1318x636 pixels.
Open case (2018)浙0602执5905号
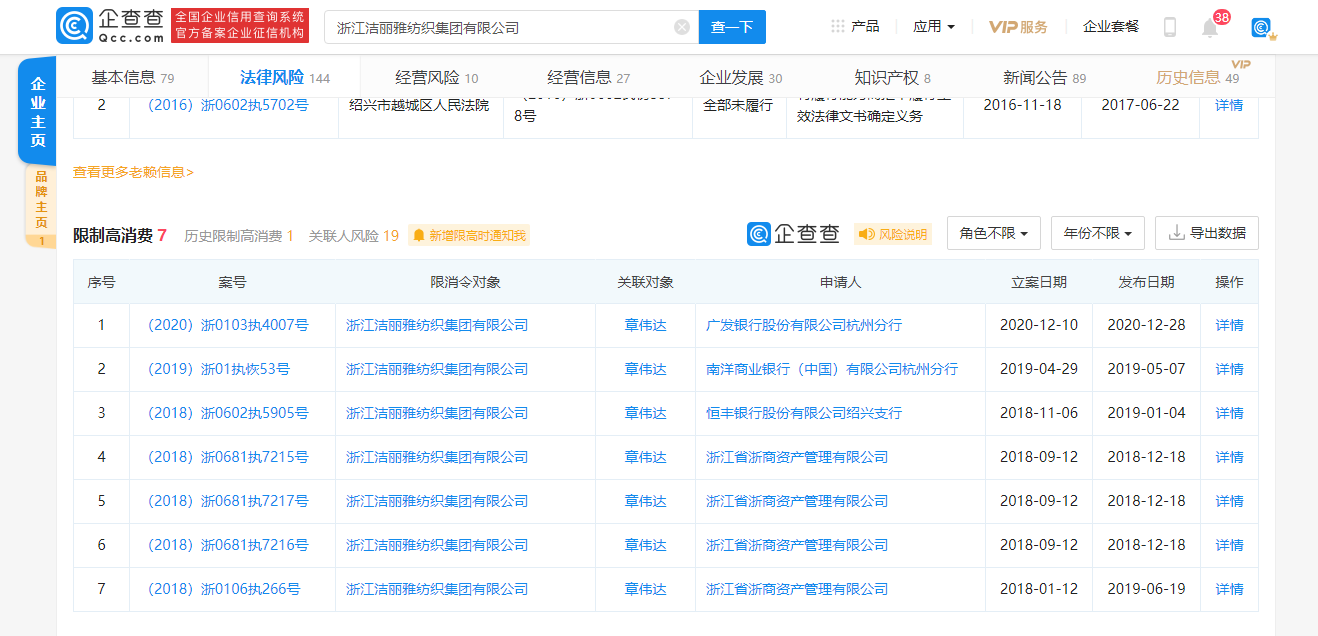[x=228, y=413]
